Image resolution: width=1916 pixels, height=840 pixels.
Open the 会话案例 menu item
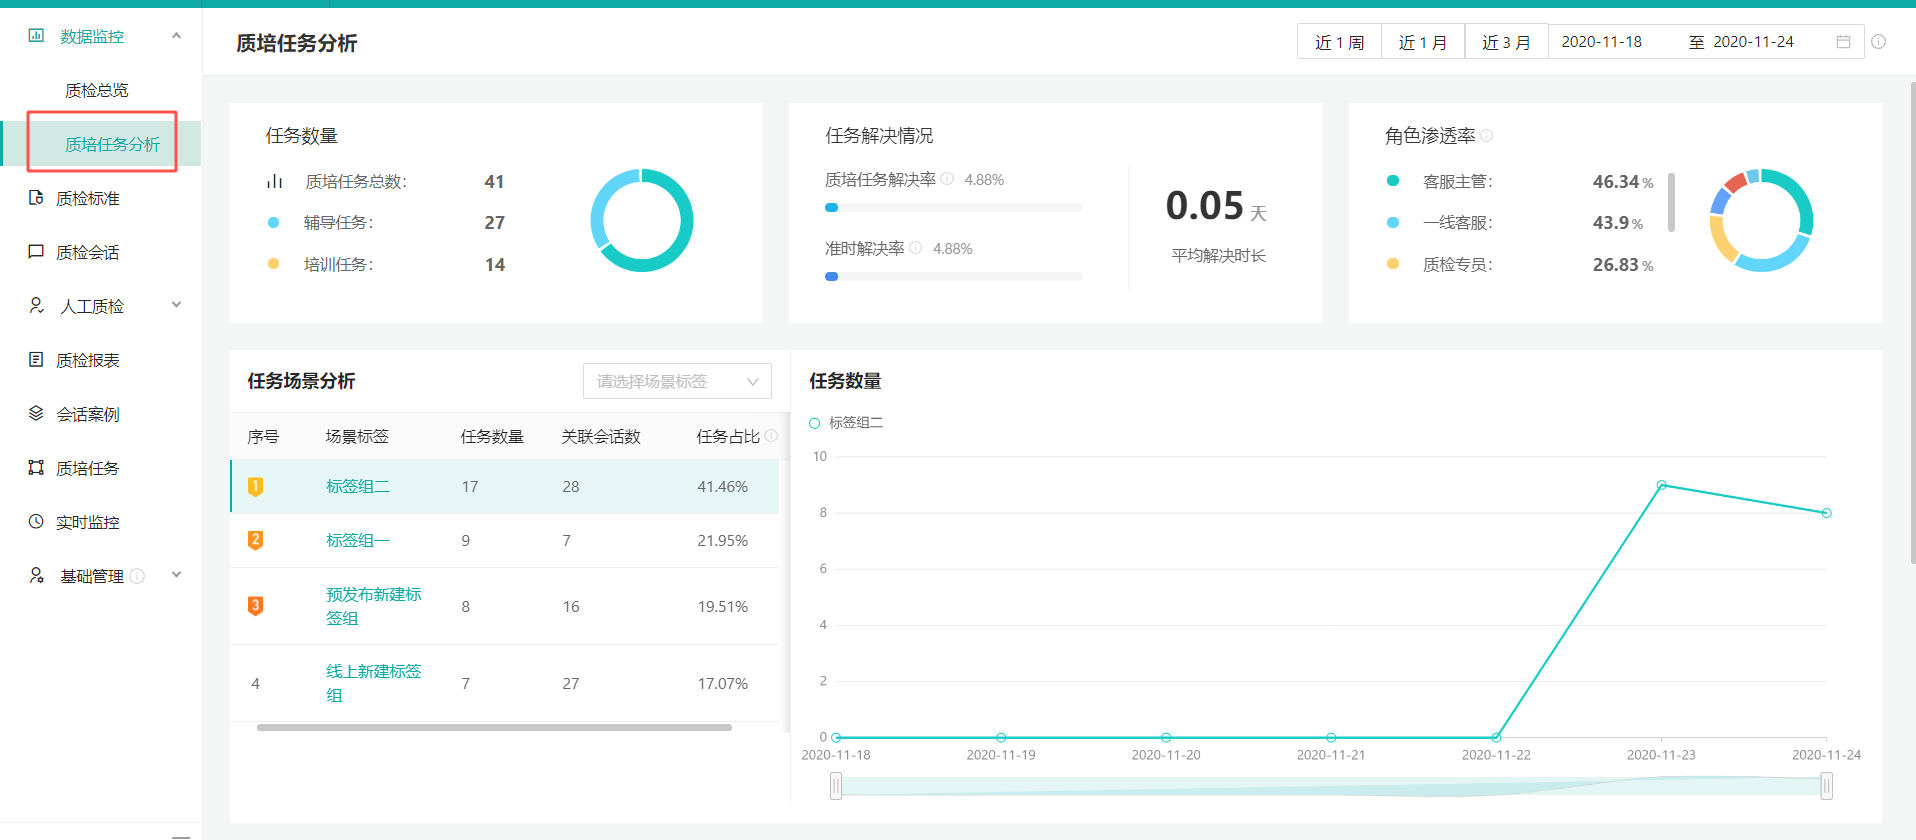pyautogui.click(x=88, y=414)
